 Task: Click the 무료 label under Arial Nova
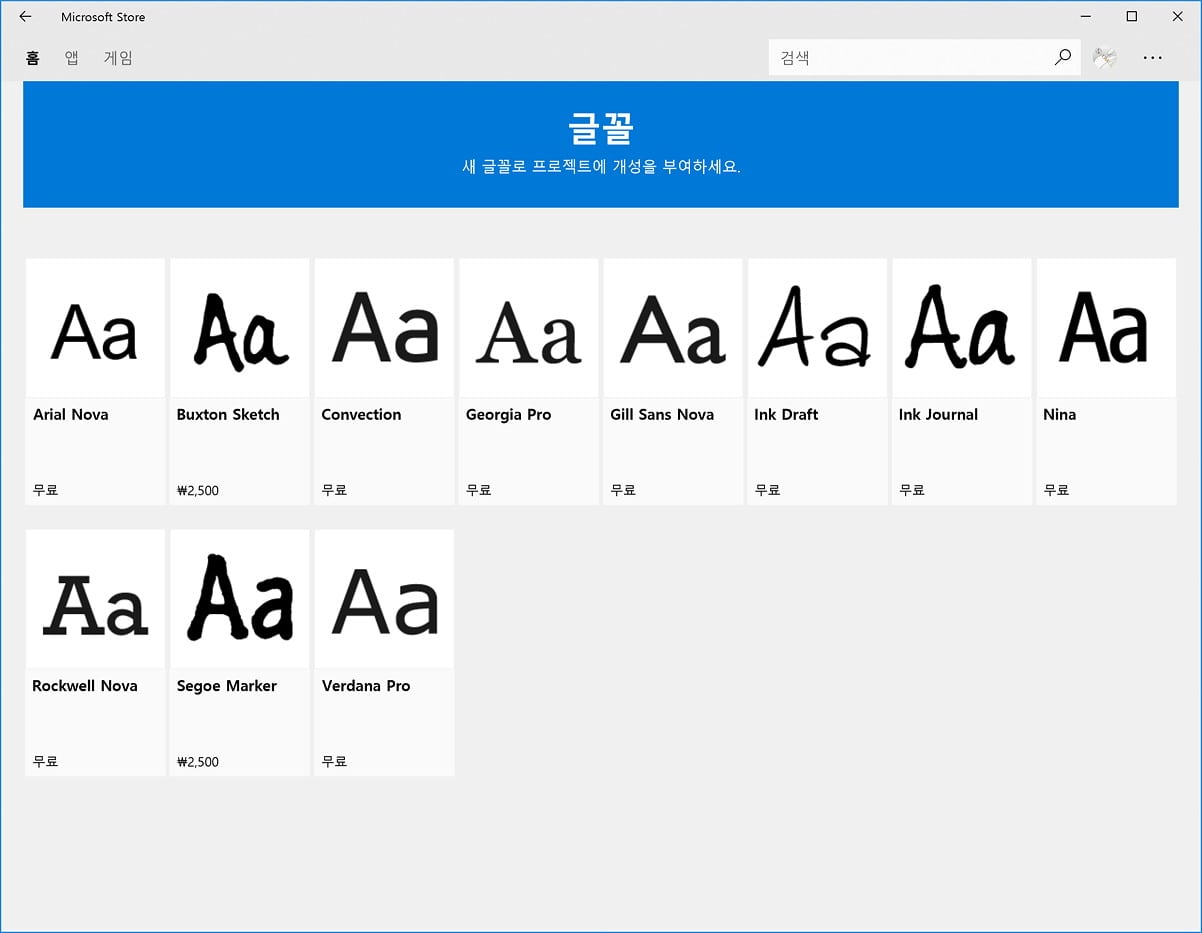[45, 490]
